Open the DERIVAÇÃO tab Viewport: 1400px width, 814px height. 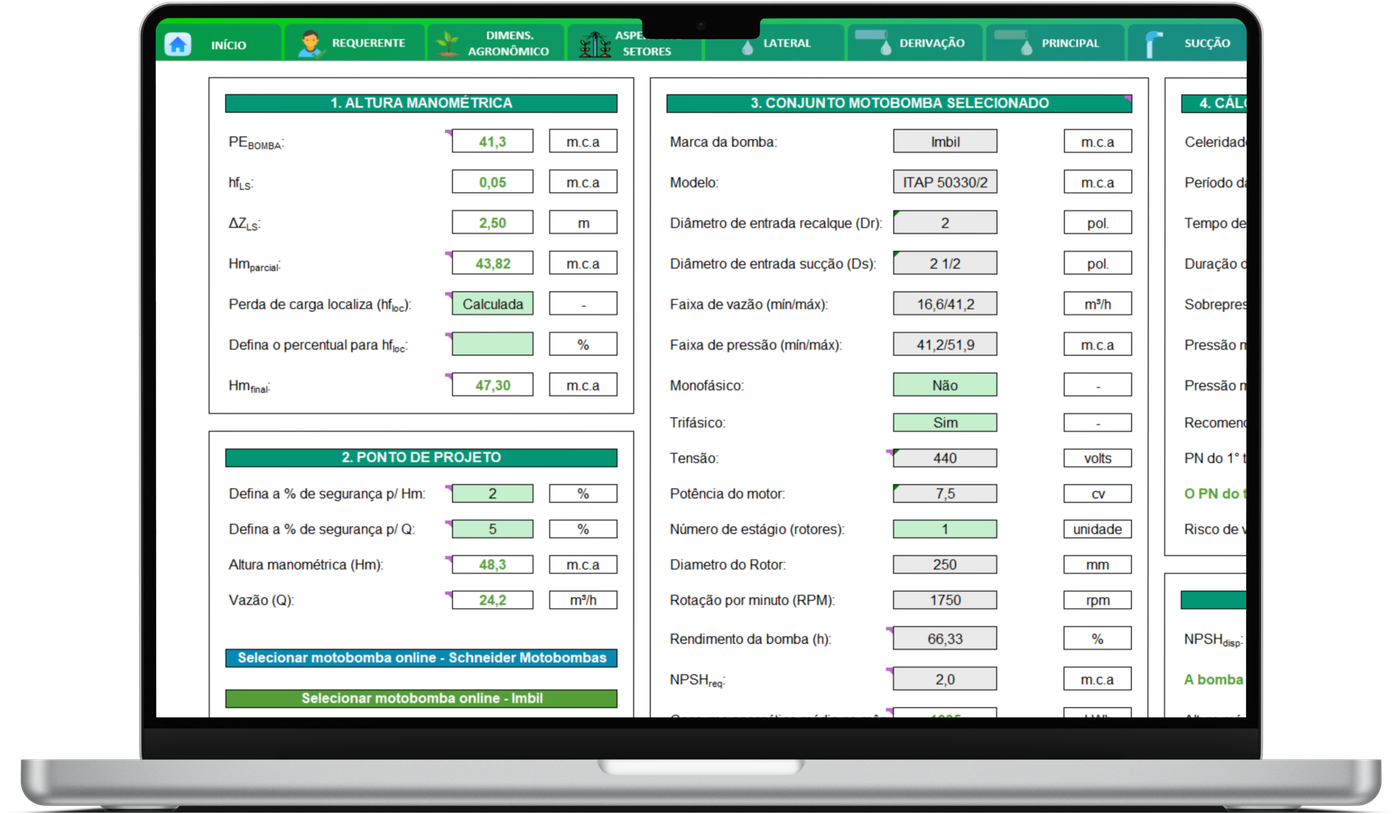click(915, 43)
